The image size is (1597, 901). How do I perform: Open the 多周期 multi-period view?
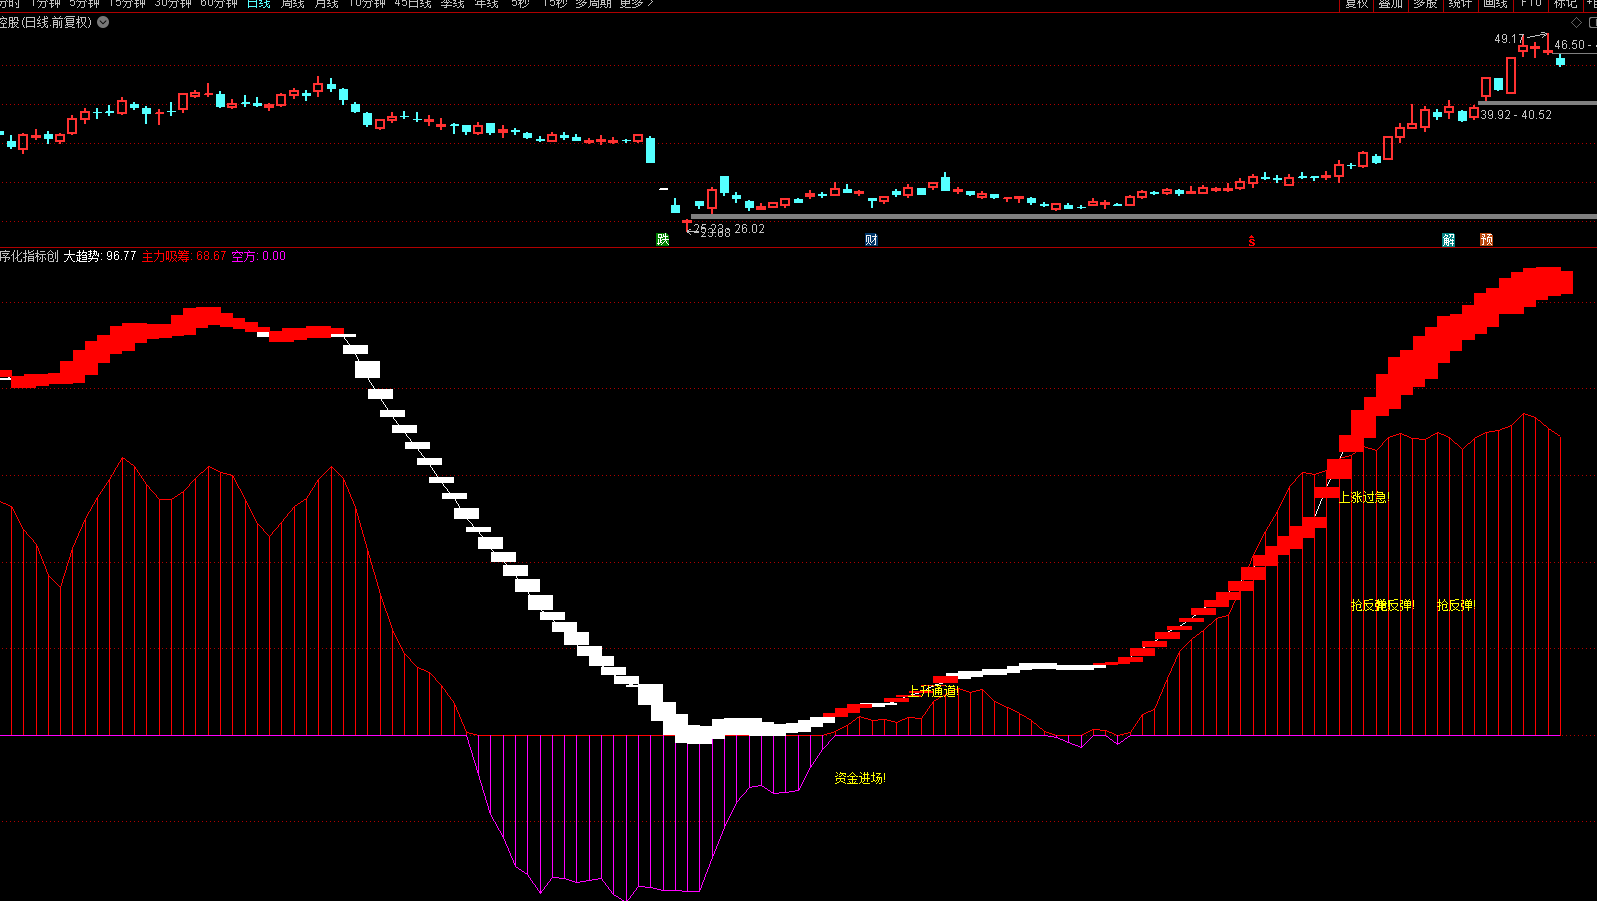(x=592, y=4)
